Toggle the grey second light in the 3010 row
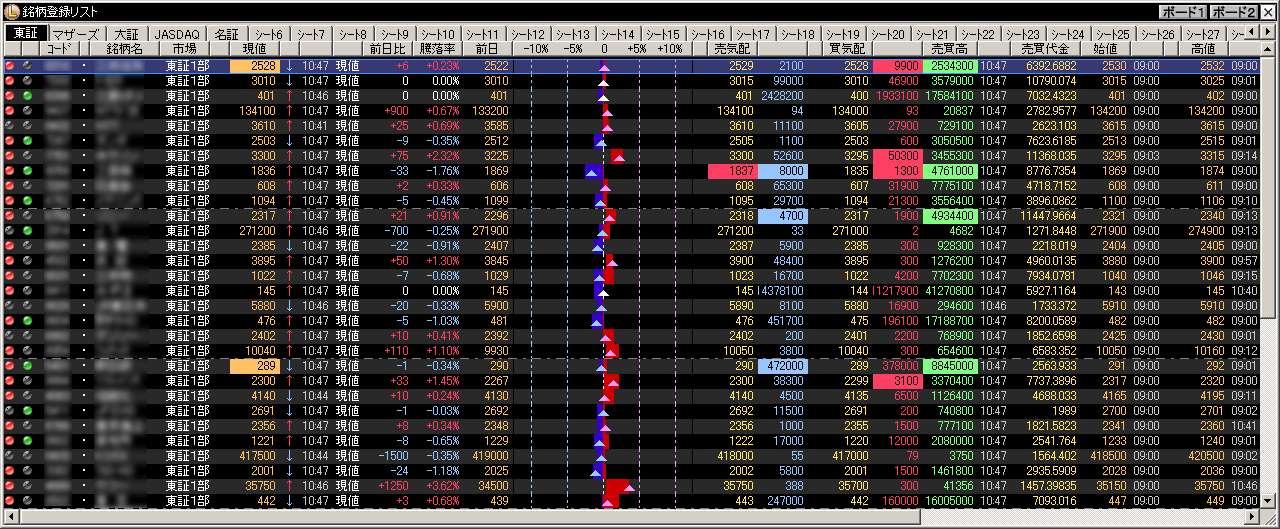The image size is (1280, 529). point(27,81)
